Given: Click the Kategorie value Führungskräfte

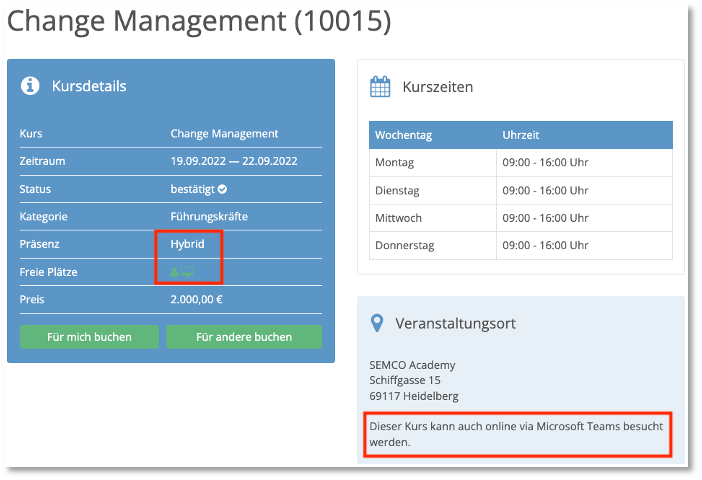Looking at the screenshot, I should coord(209,217).
